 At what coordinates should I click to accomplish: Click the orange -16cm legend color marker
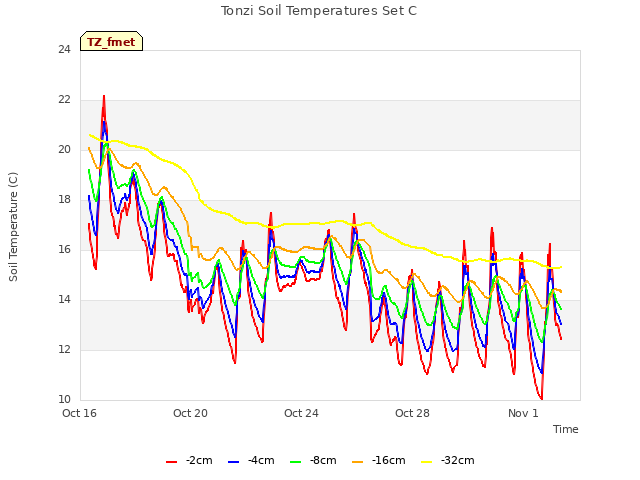click(358, 462)
